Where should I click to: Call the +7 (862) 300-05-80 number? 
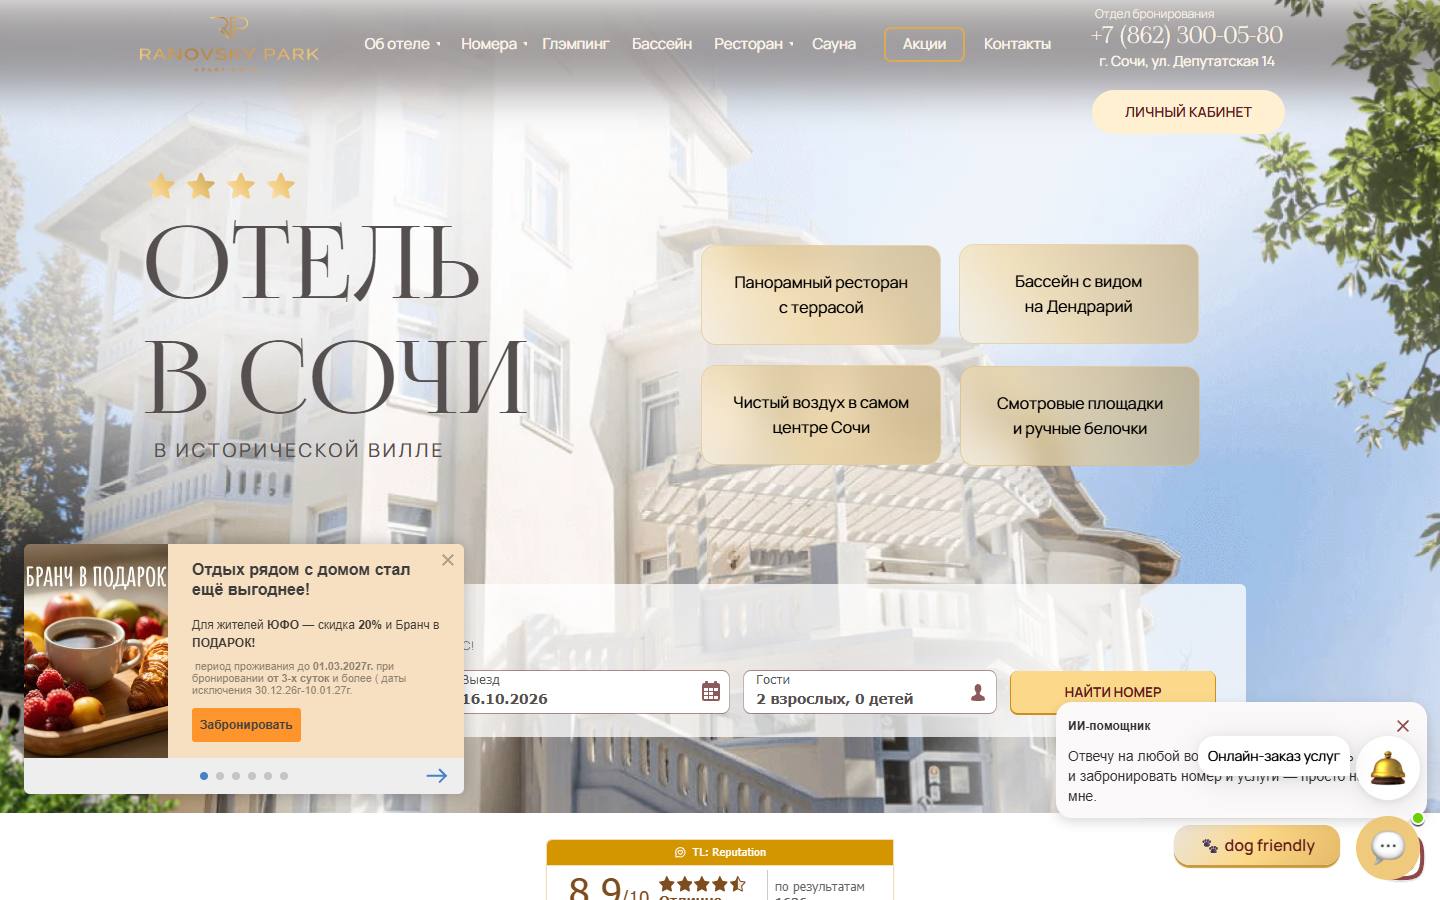[1187, 35]
